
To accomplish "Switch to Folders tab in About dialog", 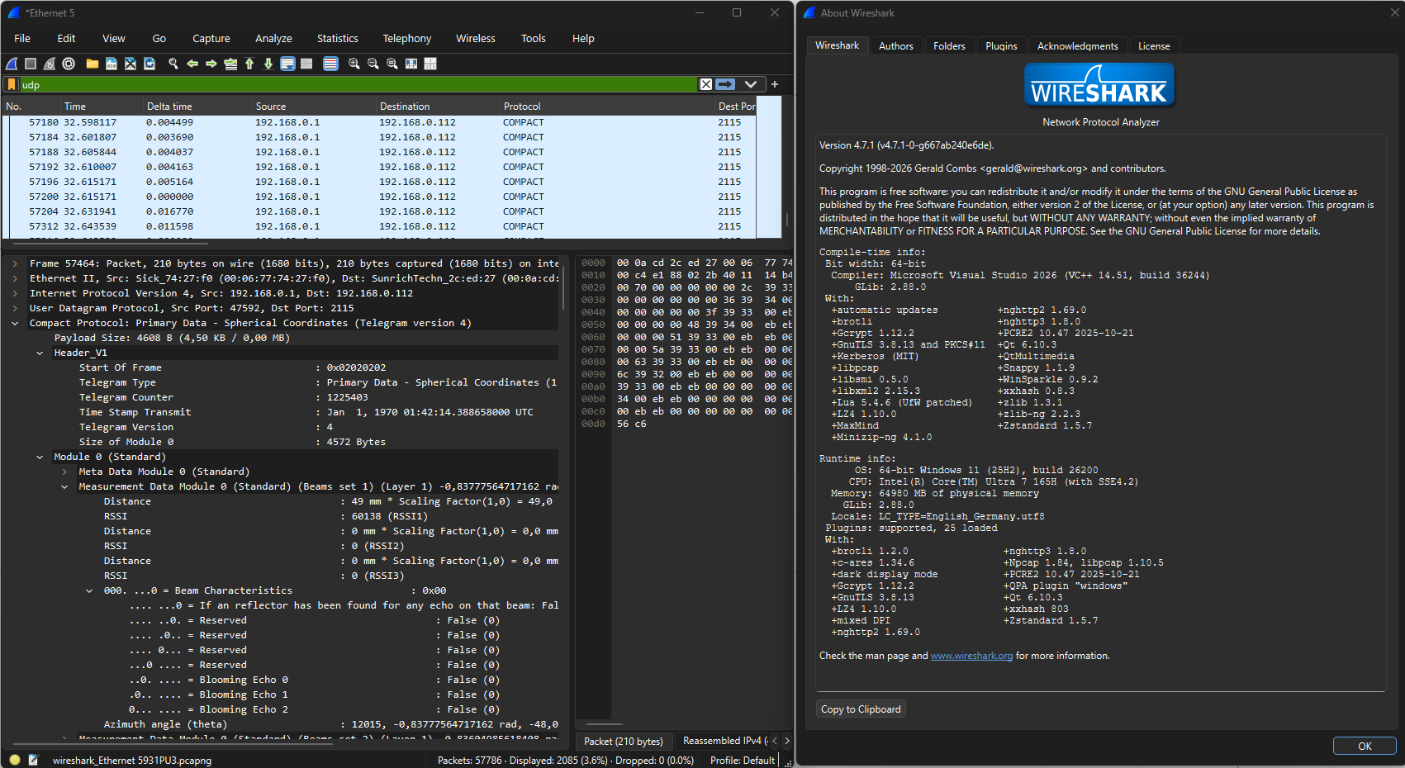I will point(949,46).
